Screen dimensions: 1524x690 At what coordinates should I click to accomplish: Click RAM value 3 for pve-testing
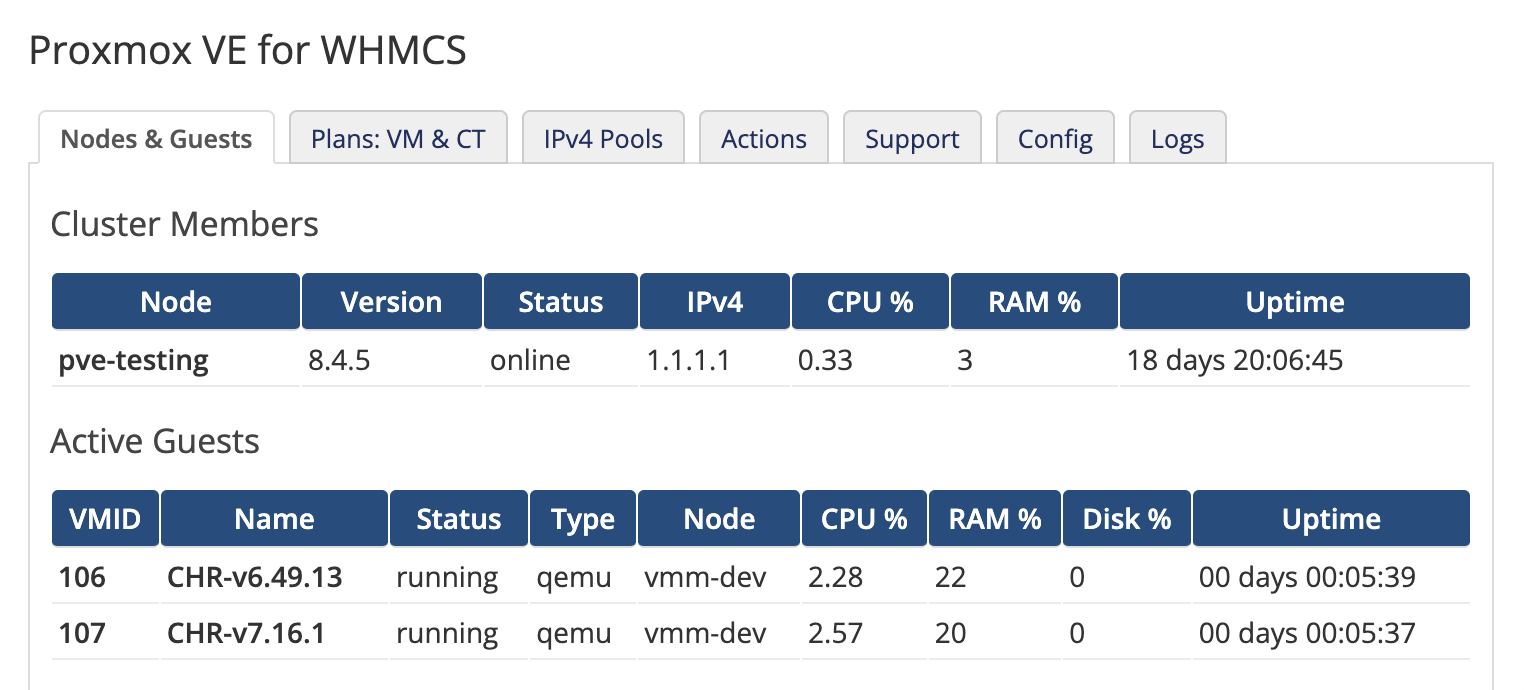(x=964, y=360)
